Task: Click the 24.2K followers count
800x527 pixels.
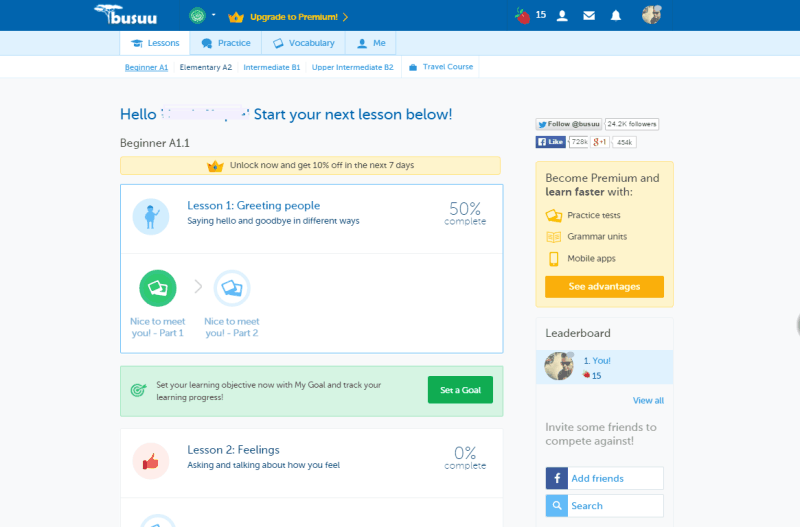Action: (x=632, y=124)
